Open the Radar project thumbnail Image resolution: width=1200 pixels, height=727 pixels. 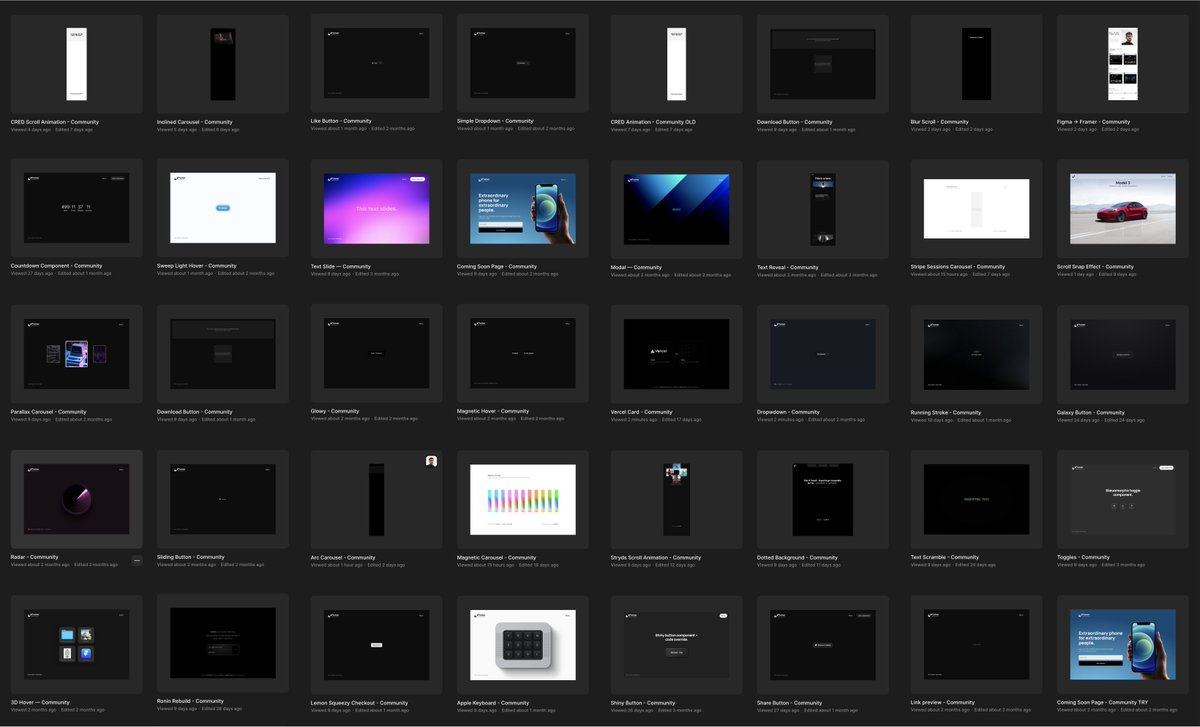tap(75, 498)
